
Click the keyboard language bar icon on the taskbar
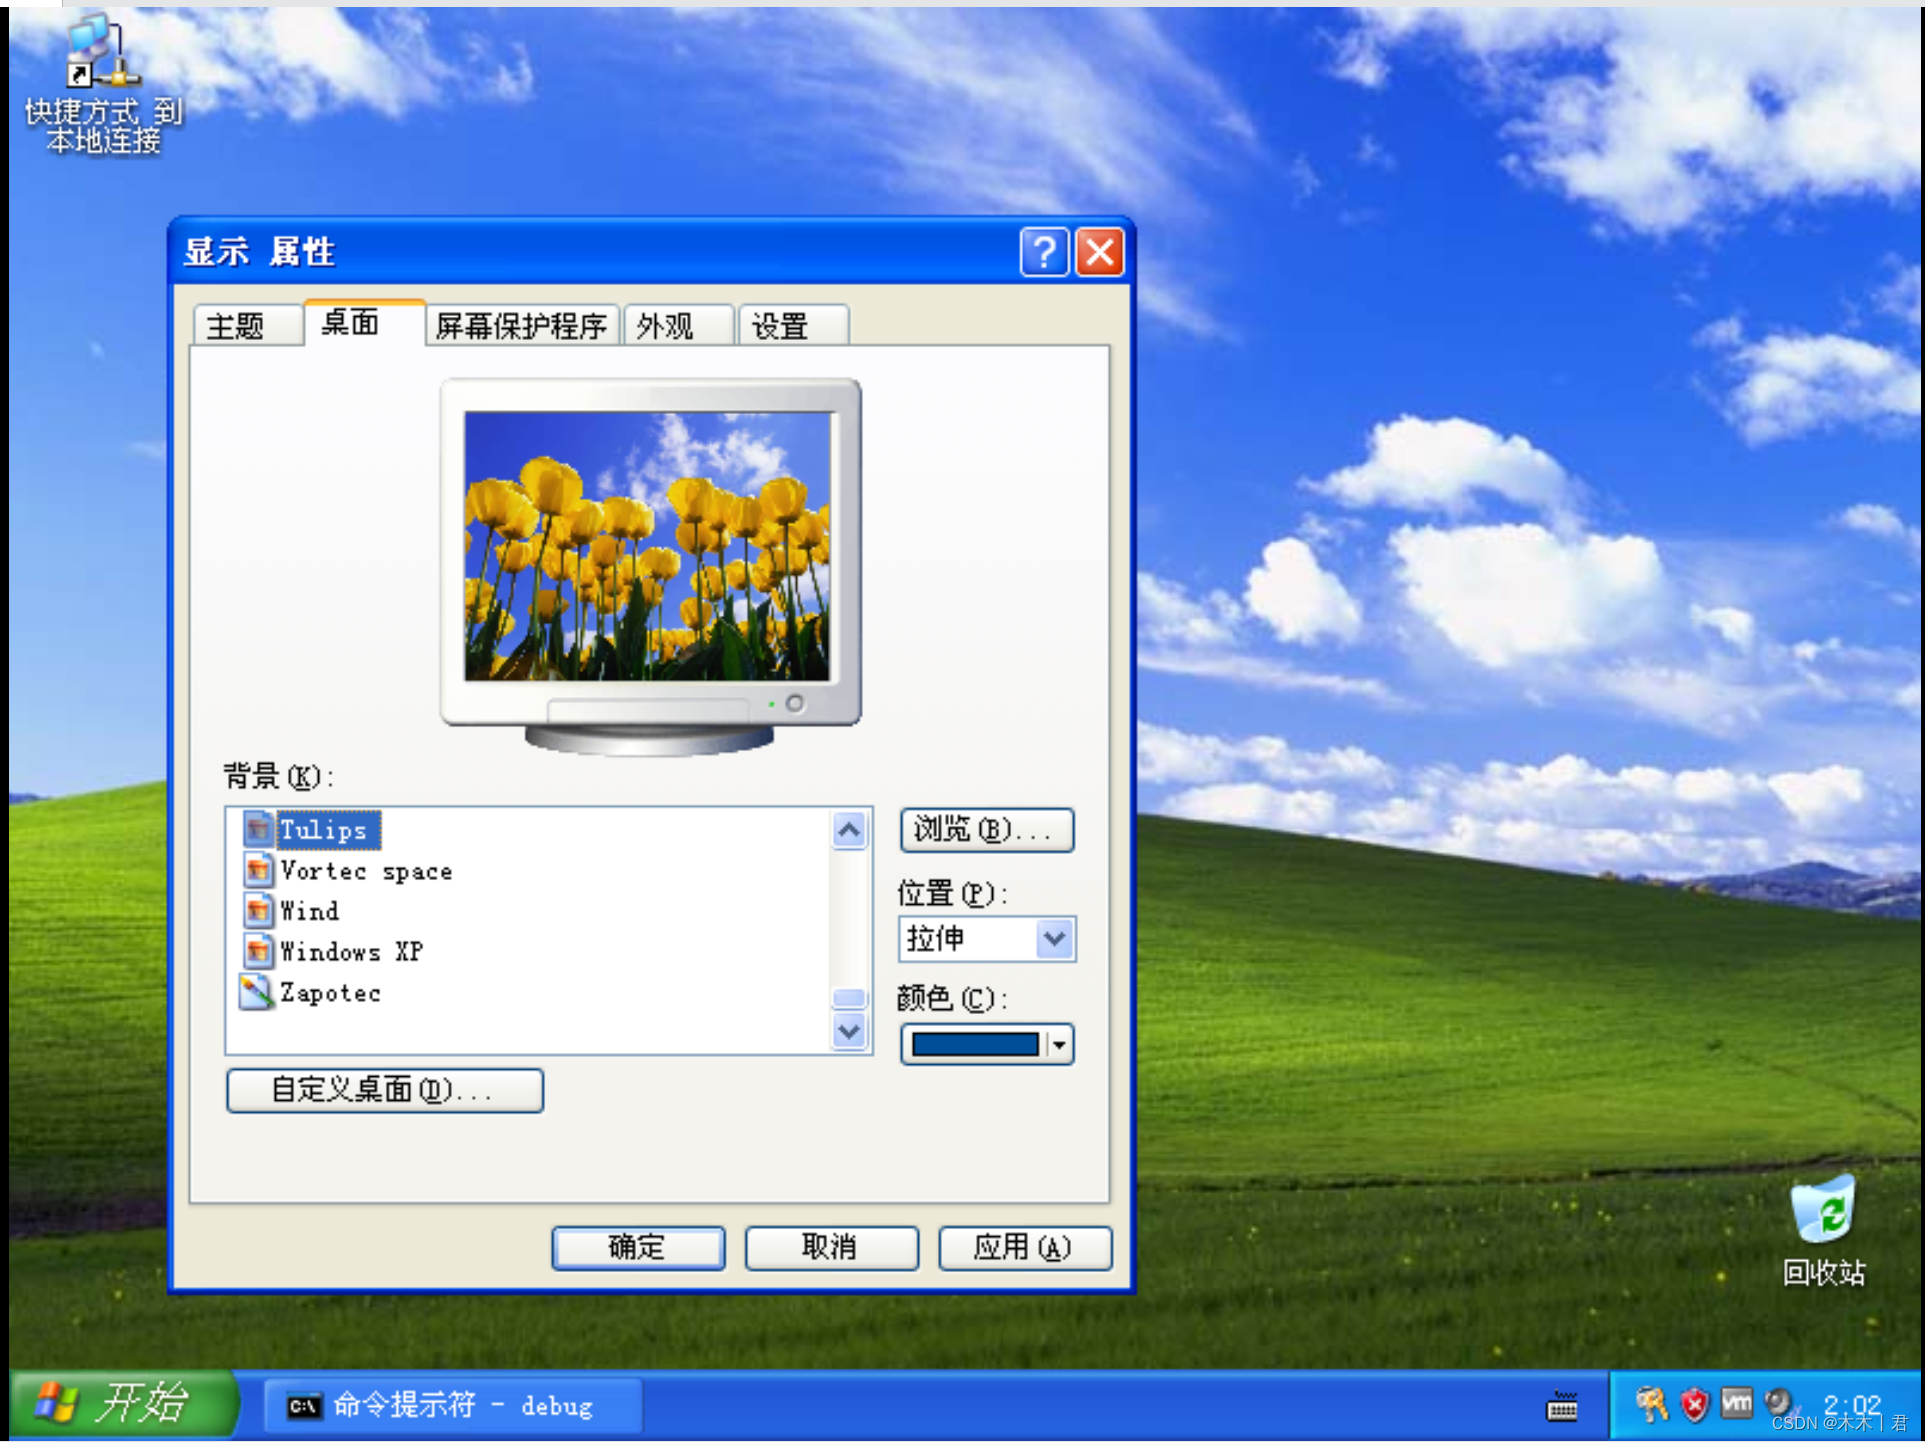point(1562,1406)
